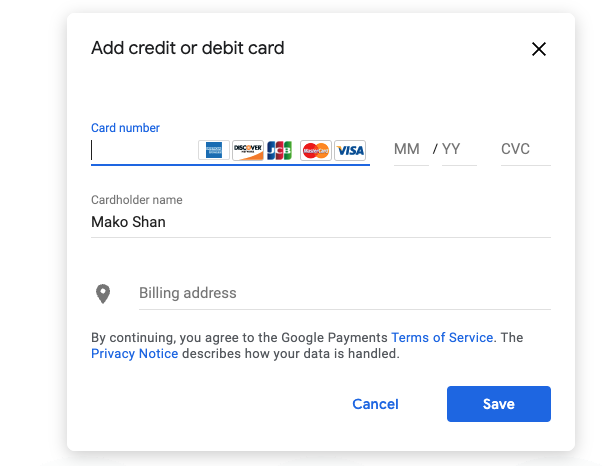Image resolution: width=609 pixels, height=466 pixels.
Task: Click the Mastercard logo icon
Action: point(315,150)
